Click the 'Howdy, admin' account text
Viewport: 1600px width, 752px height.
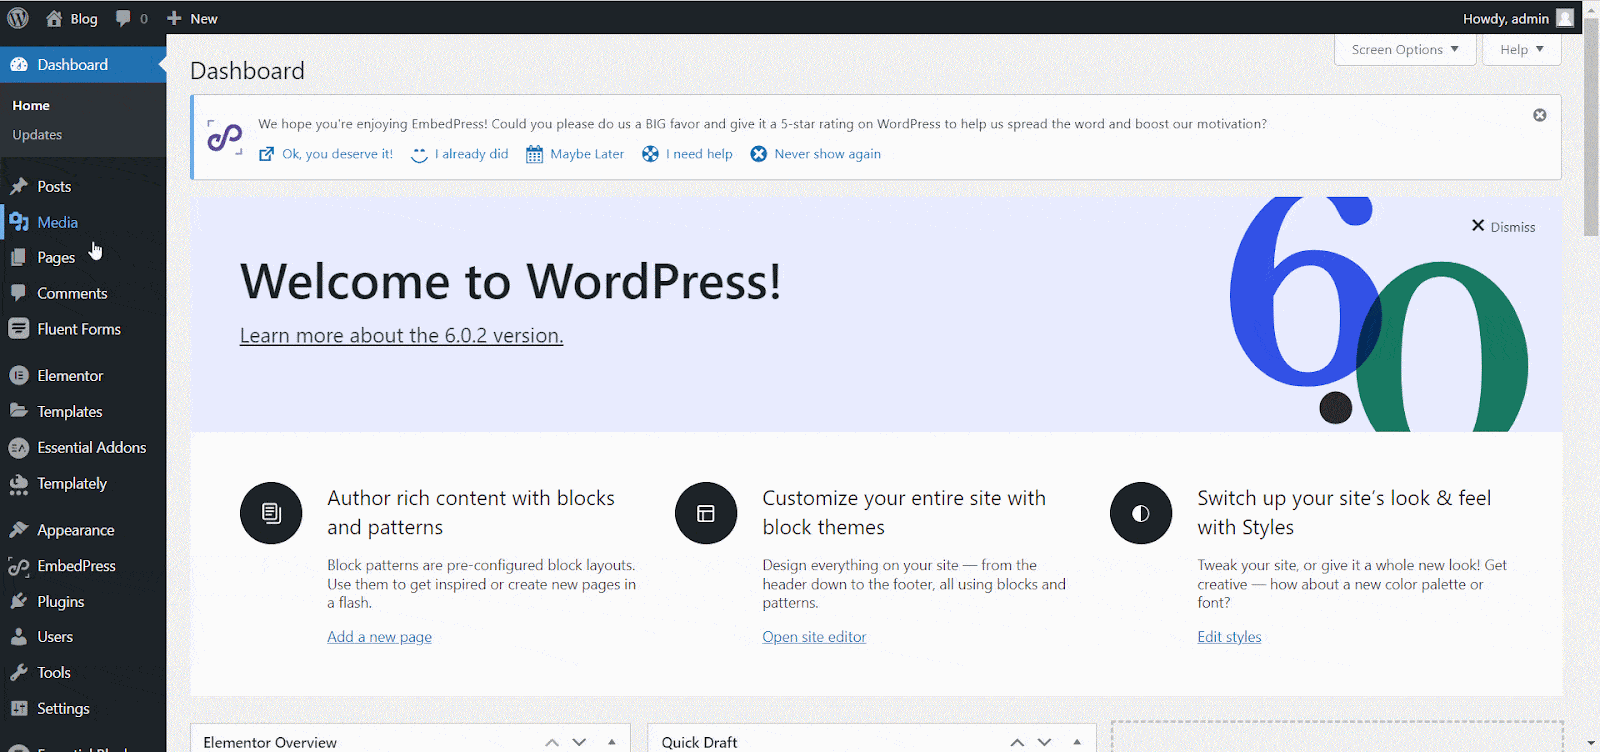pyautogui.click(x=1506, y=19)
